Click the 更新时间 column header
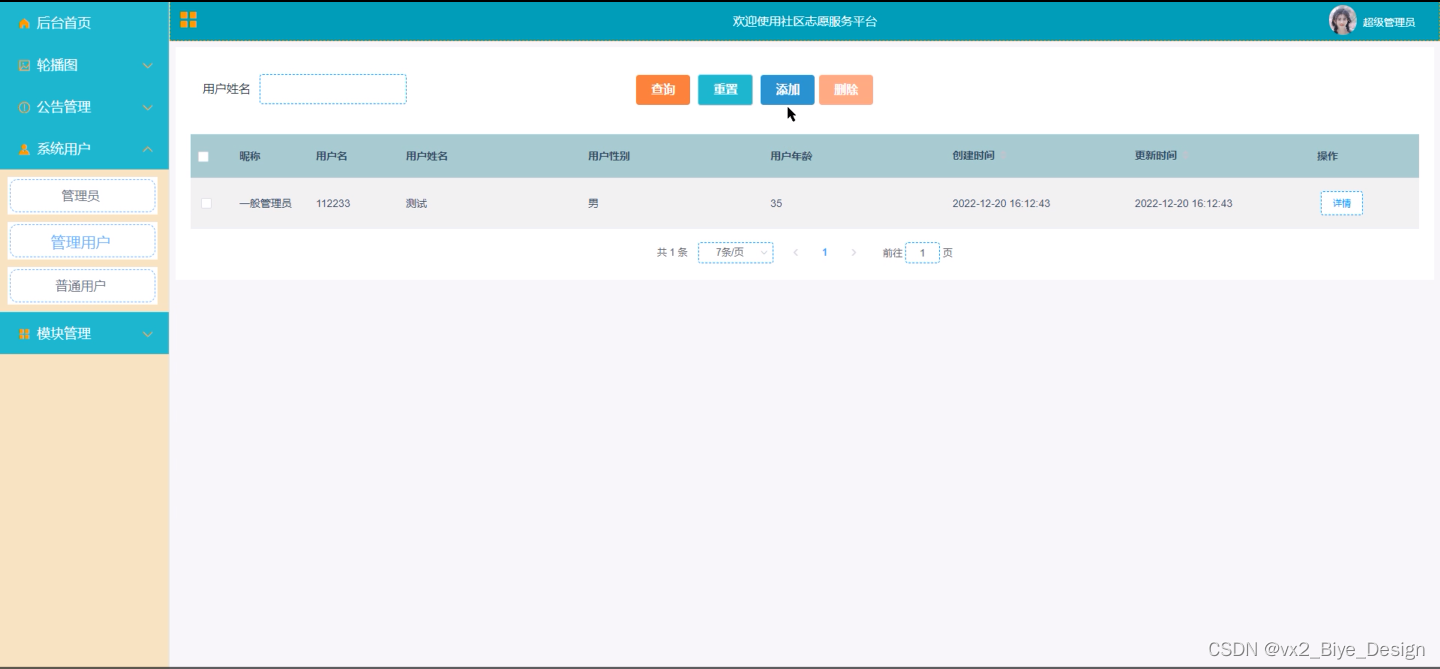Viewport: 1440px width, 669px height. [1155, 156]
